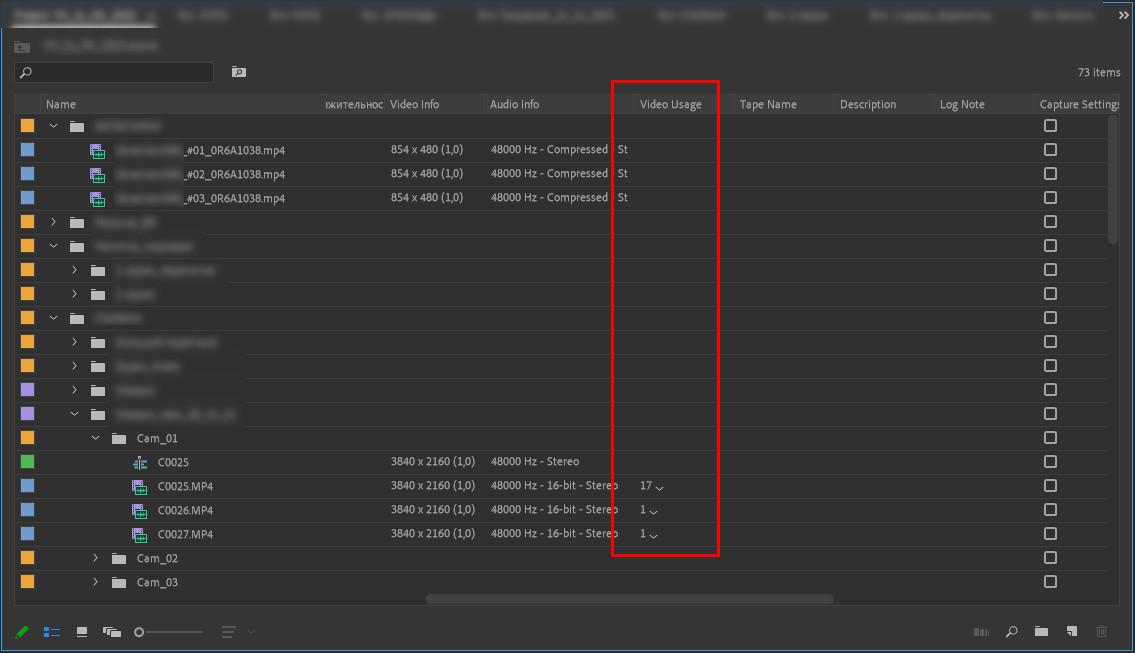Check Capture Settings for the Cam_02 bin

1050,557
